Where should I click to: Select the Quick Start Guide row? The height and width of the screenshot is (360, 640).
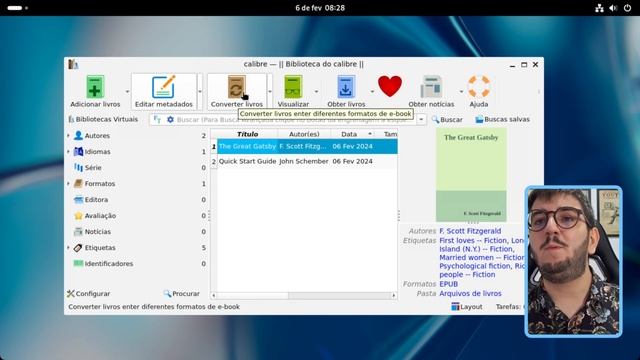(304, 161)
